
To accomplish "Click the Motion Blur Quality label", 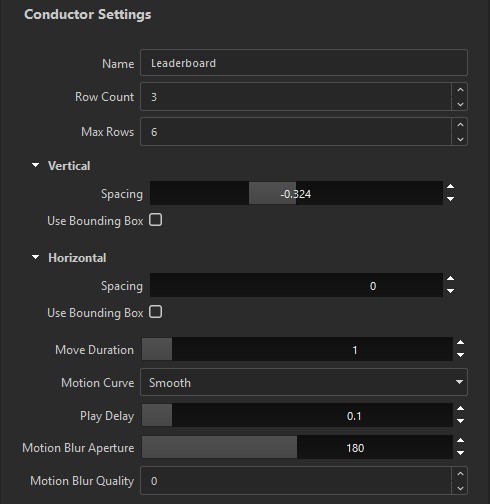I will (x=82, y=481).
